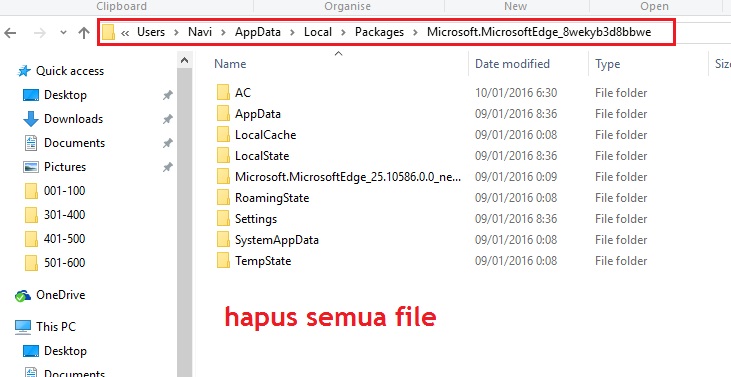Open the recent locations dropdown arrow
The image size is (731, 377).
pos(63,33)
